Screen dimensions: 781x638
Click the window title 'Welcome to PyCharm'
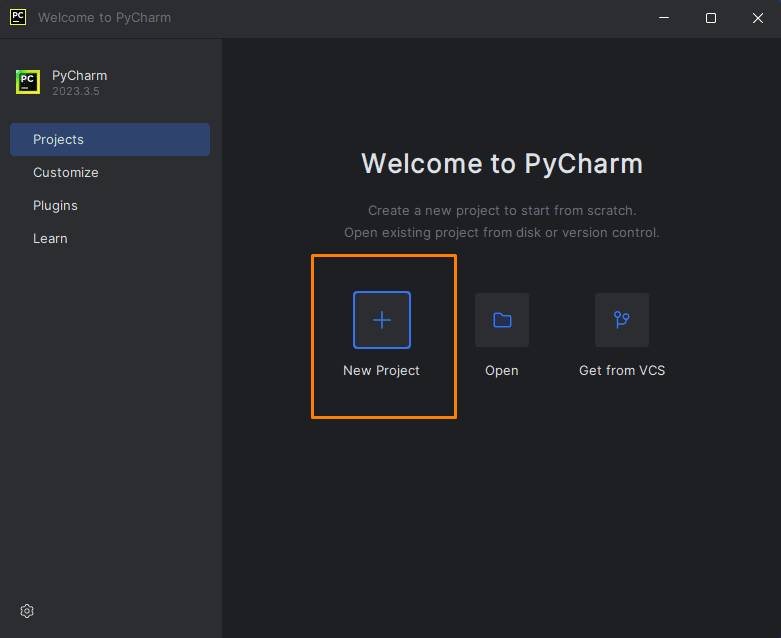point(105,17)
